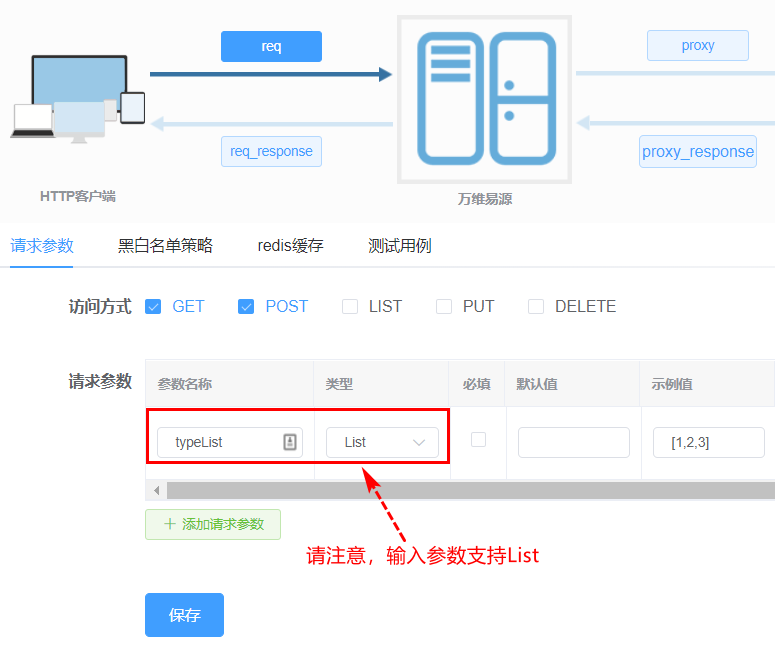Click the scrollbar left arrow

[156, 491]
